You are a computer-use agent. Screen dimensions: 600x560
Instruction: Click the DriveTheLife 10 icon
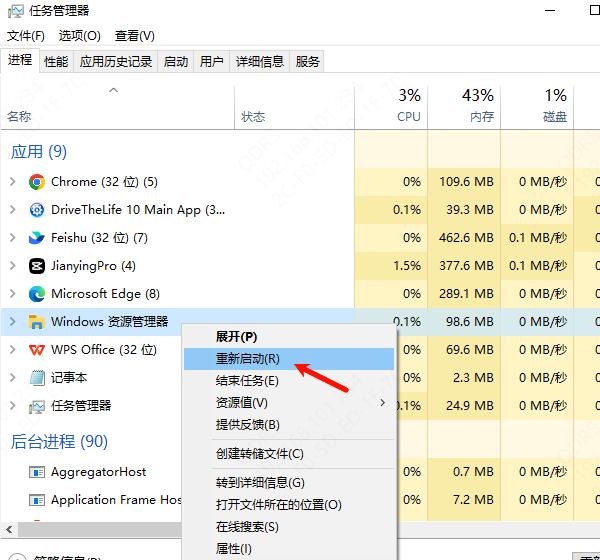(x=37, y=210)
